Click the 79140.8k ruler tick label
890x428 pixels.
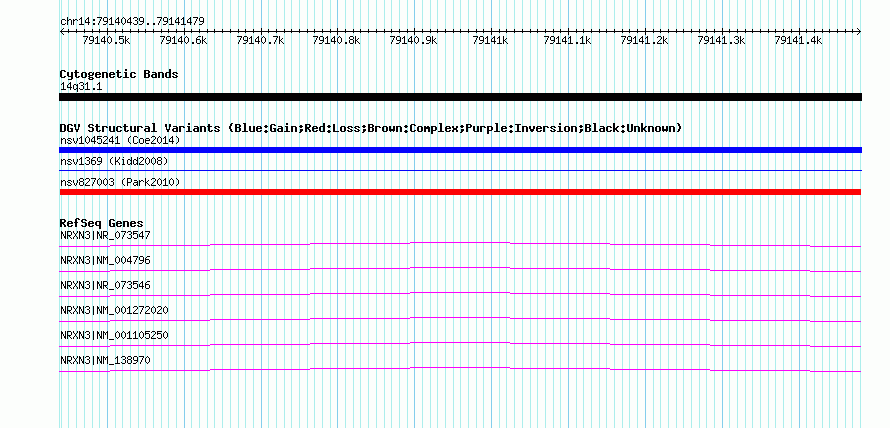337,40
